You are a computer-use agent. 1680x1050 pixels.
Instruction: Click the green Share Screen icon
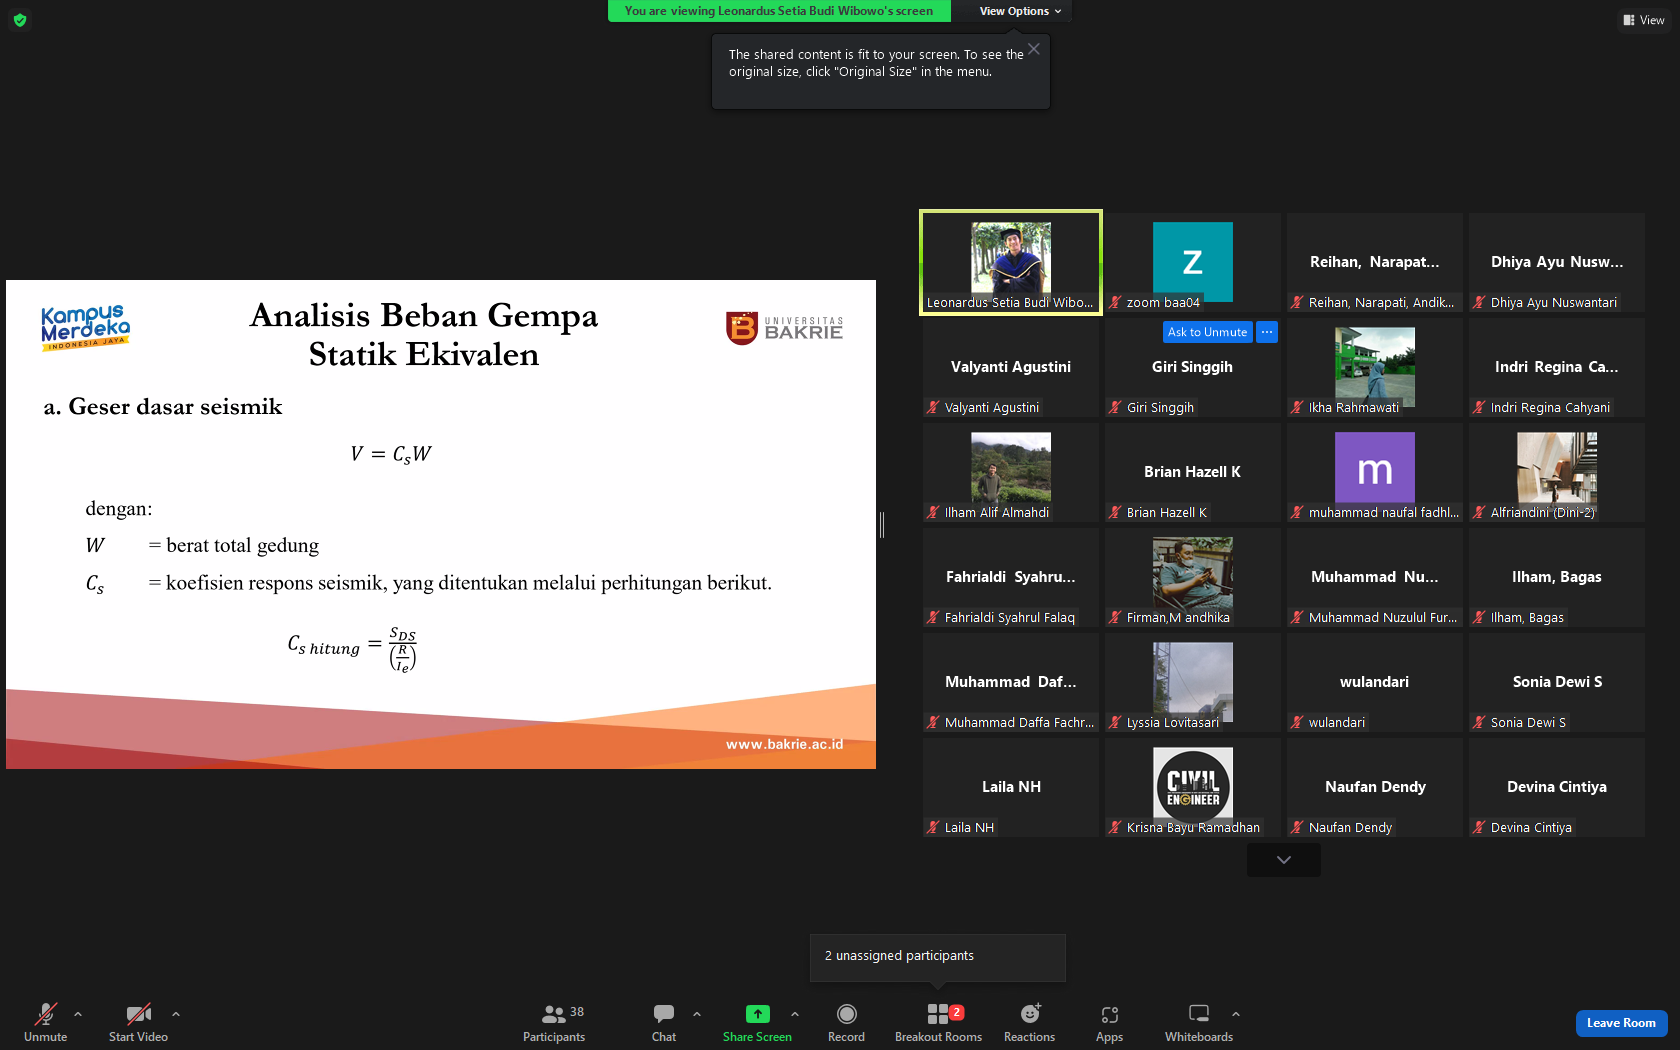click(x=758, y=1014)
